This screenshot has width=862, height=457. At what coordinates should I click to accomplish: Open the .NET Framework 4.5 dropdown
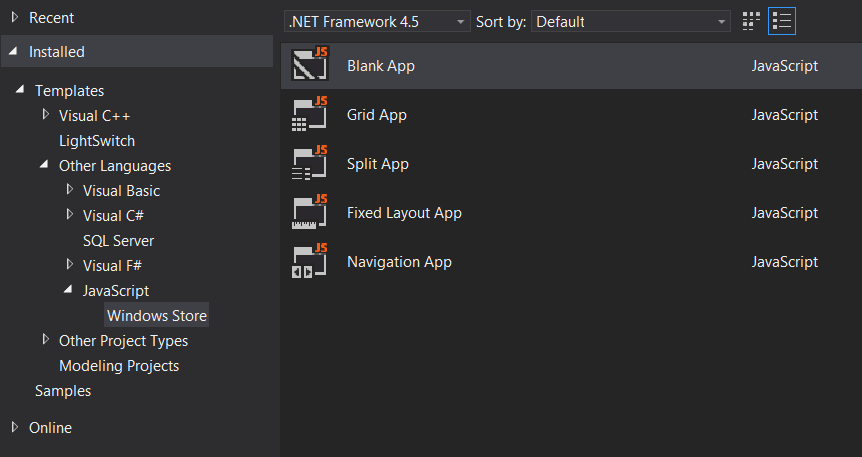[377, 21]
